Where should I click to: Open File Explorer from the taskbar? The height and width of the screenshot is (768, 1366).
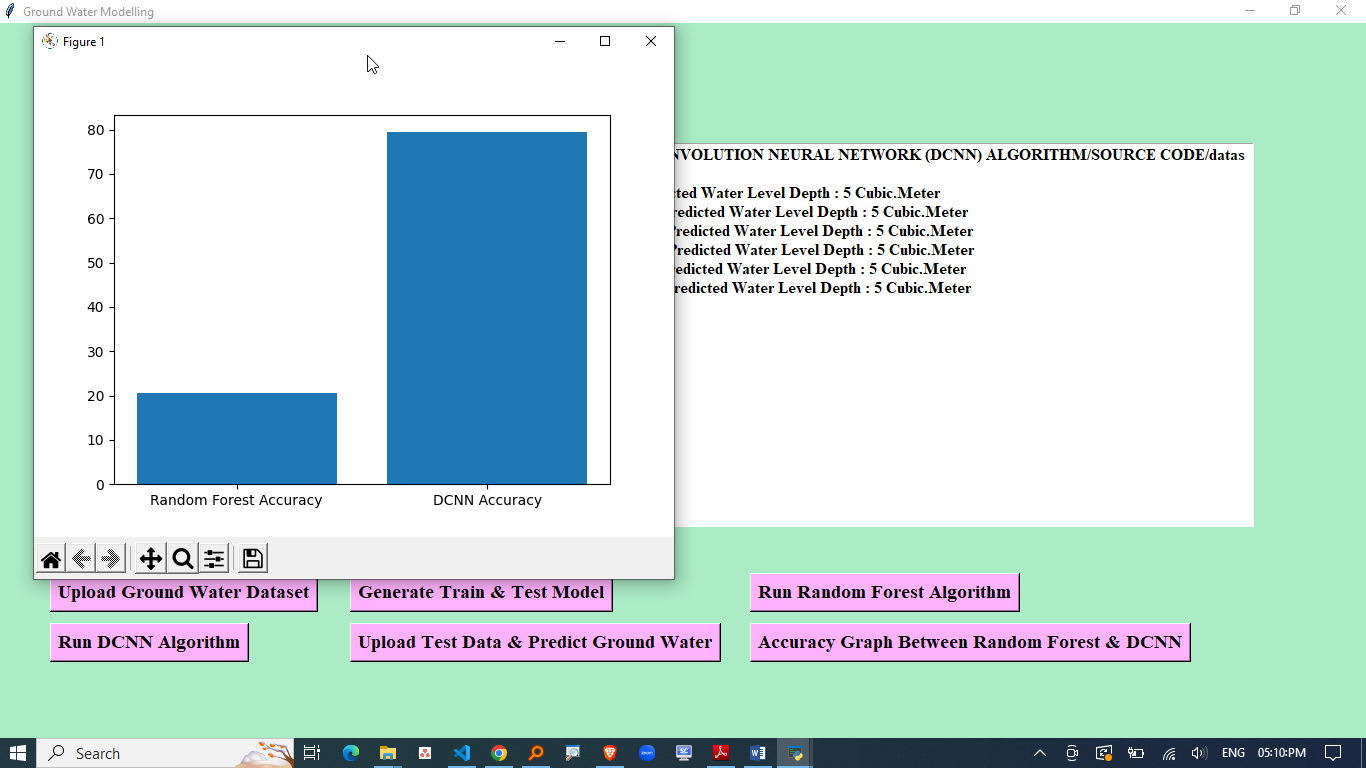click(388, 753)
